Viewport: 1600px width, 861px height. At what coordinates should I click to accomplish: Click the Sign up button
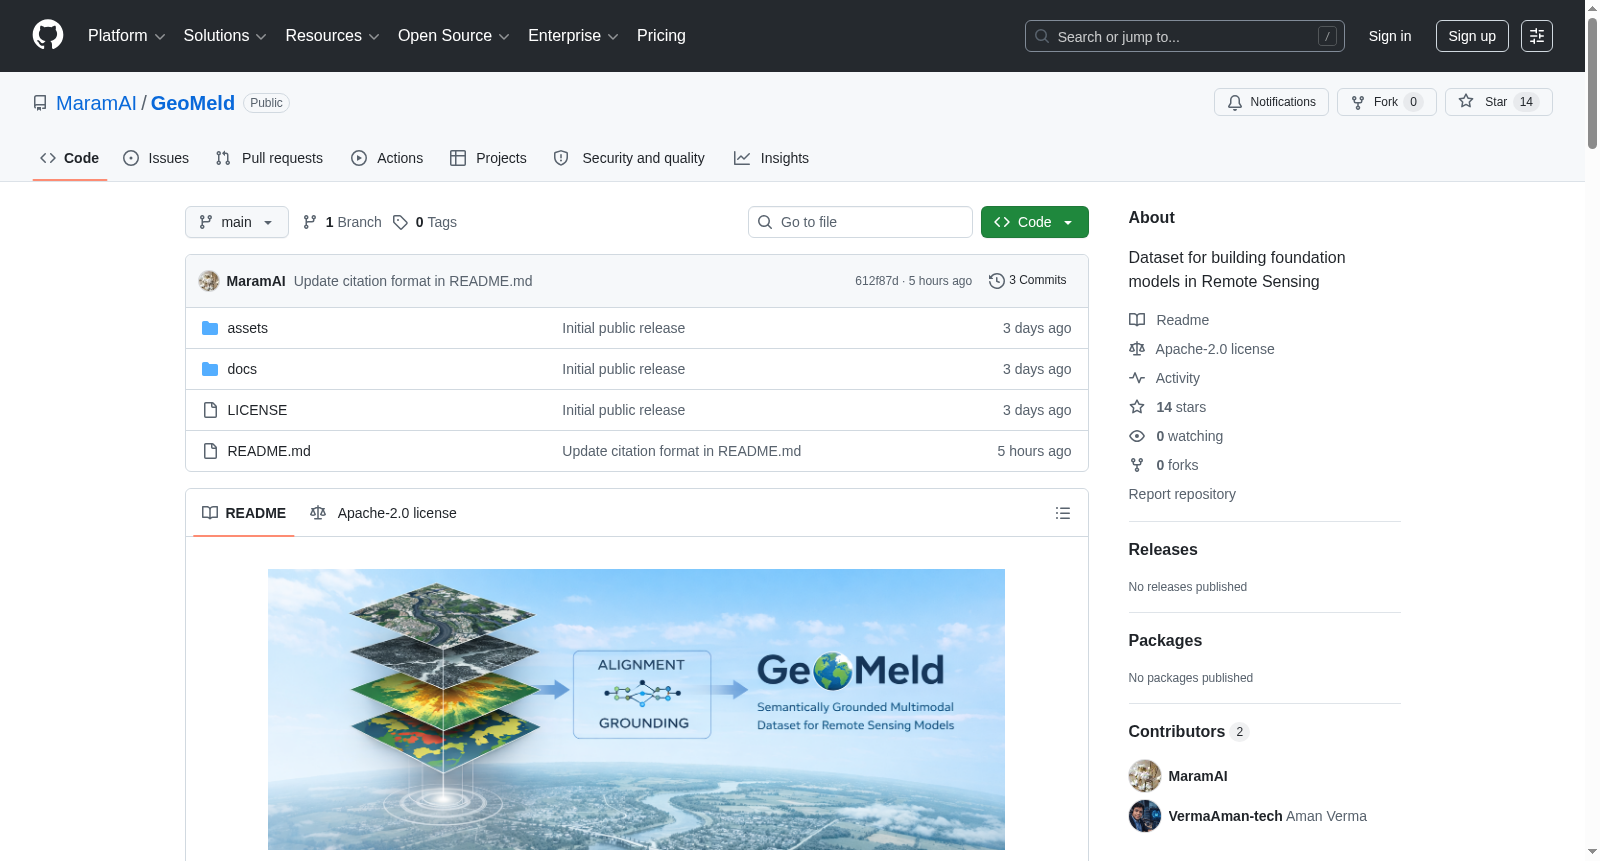coord(1472,36)
